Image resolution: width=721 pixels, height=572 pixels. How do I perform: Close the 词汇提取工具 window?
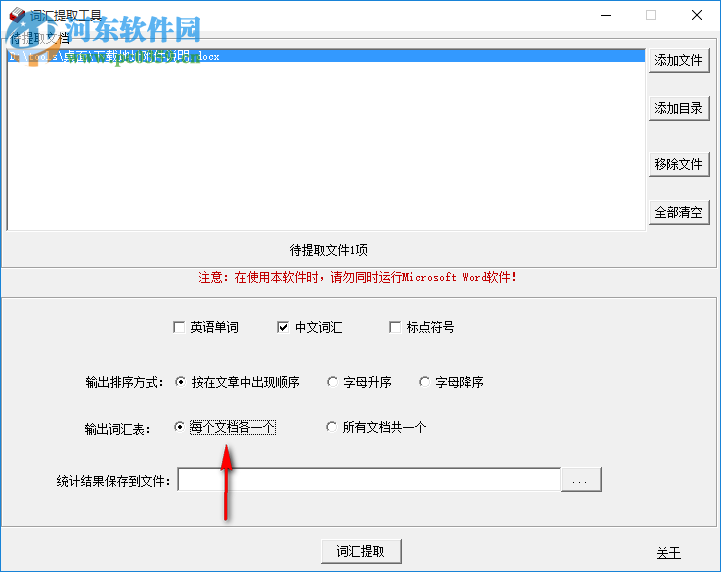pos(697,15)
